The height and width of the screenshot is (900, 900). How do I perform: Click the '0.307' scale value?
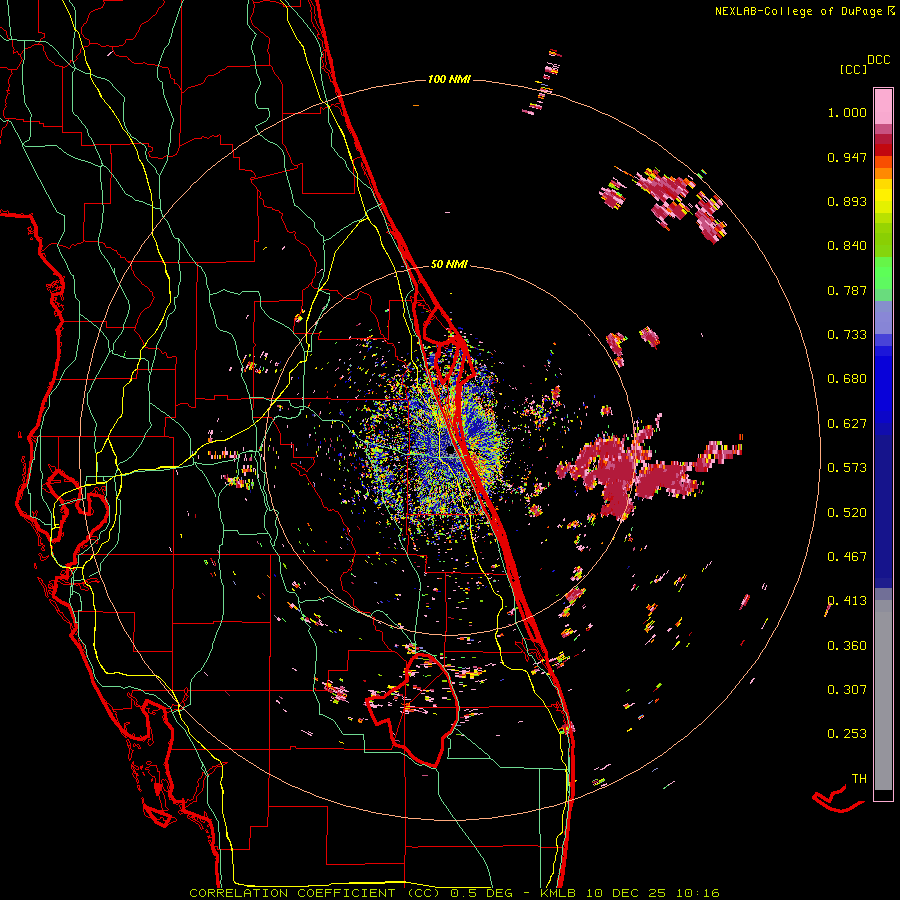(x=847, y=690)
